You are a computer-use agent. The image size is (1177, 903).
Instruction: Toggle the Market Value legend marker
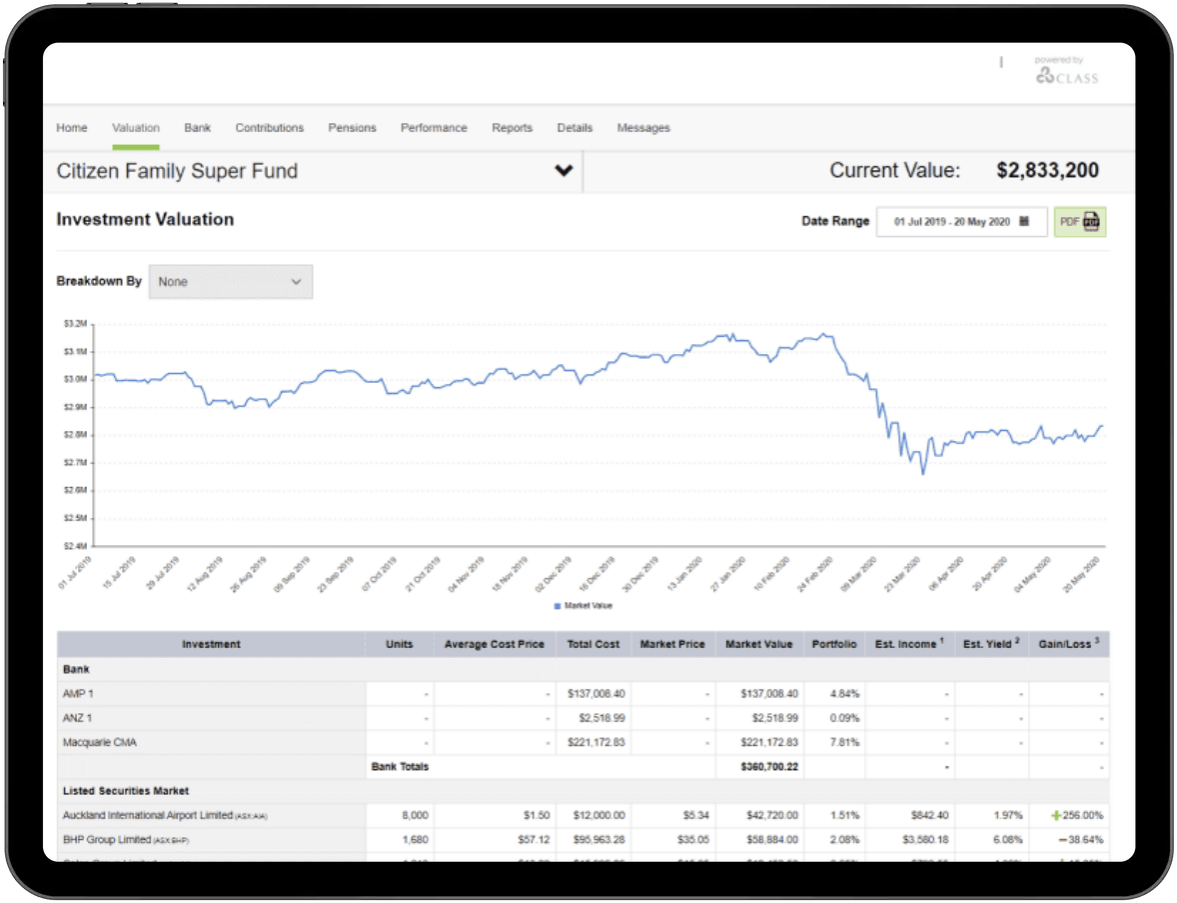click(558, 606)
